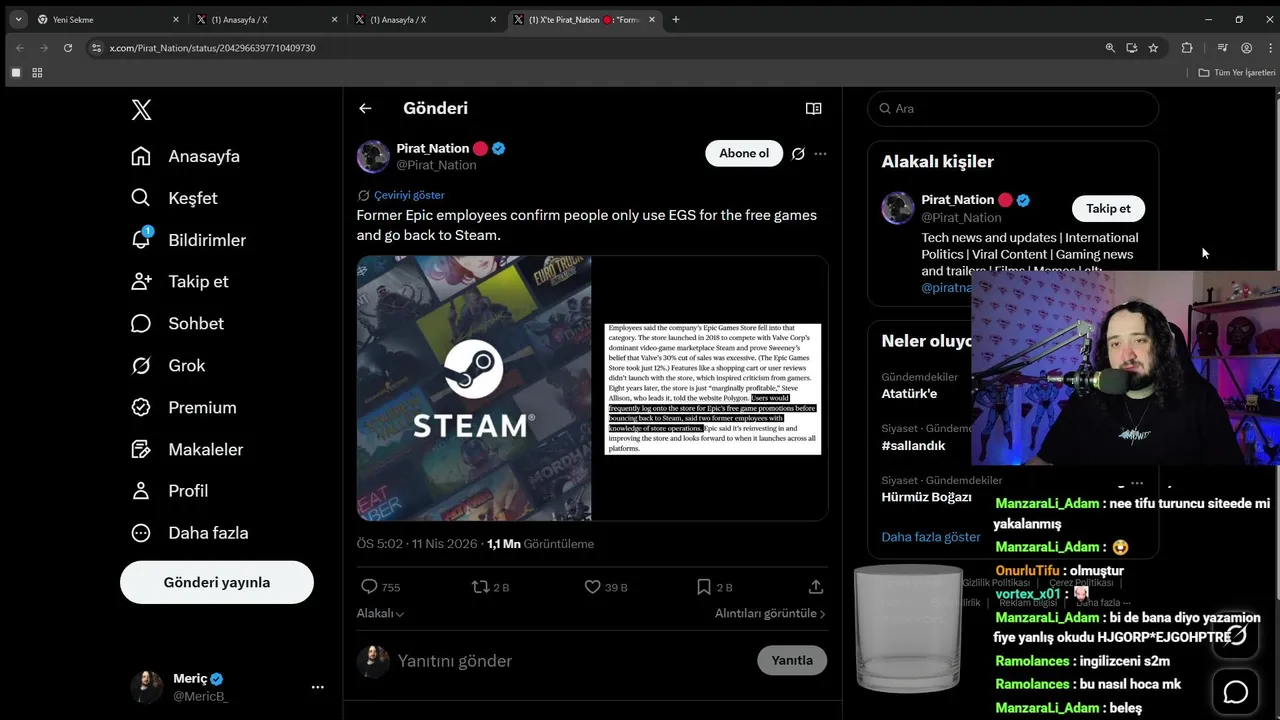This screenshot has height=720, width=1280.
Task: Click the X logo in the sidebar
Action: point(142,110)
